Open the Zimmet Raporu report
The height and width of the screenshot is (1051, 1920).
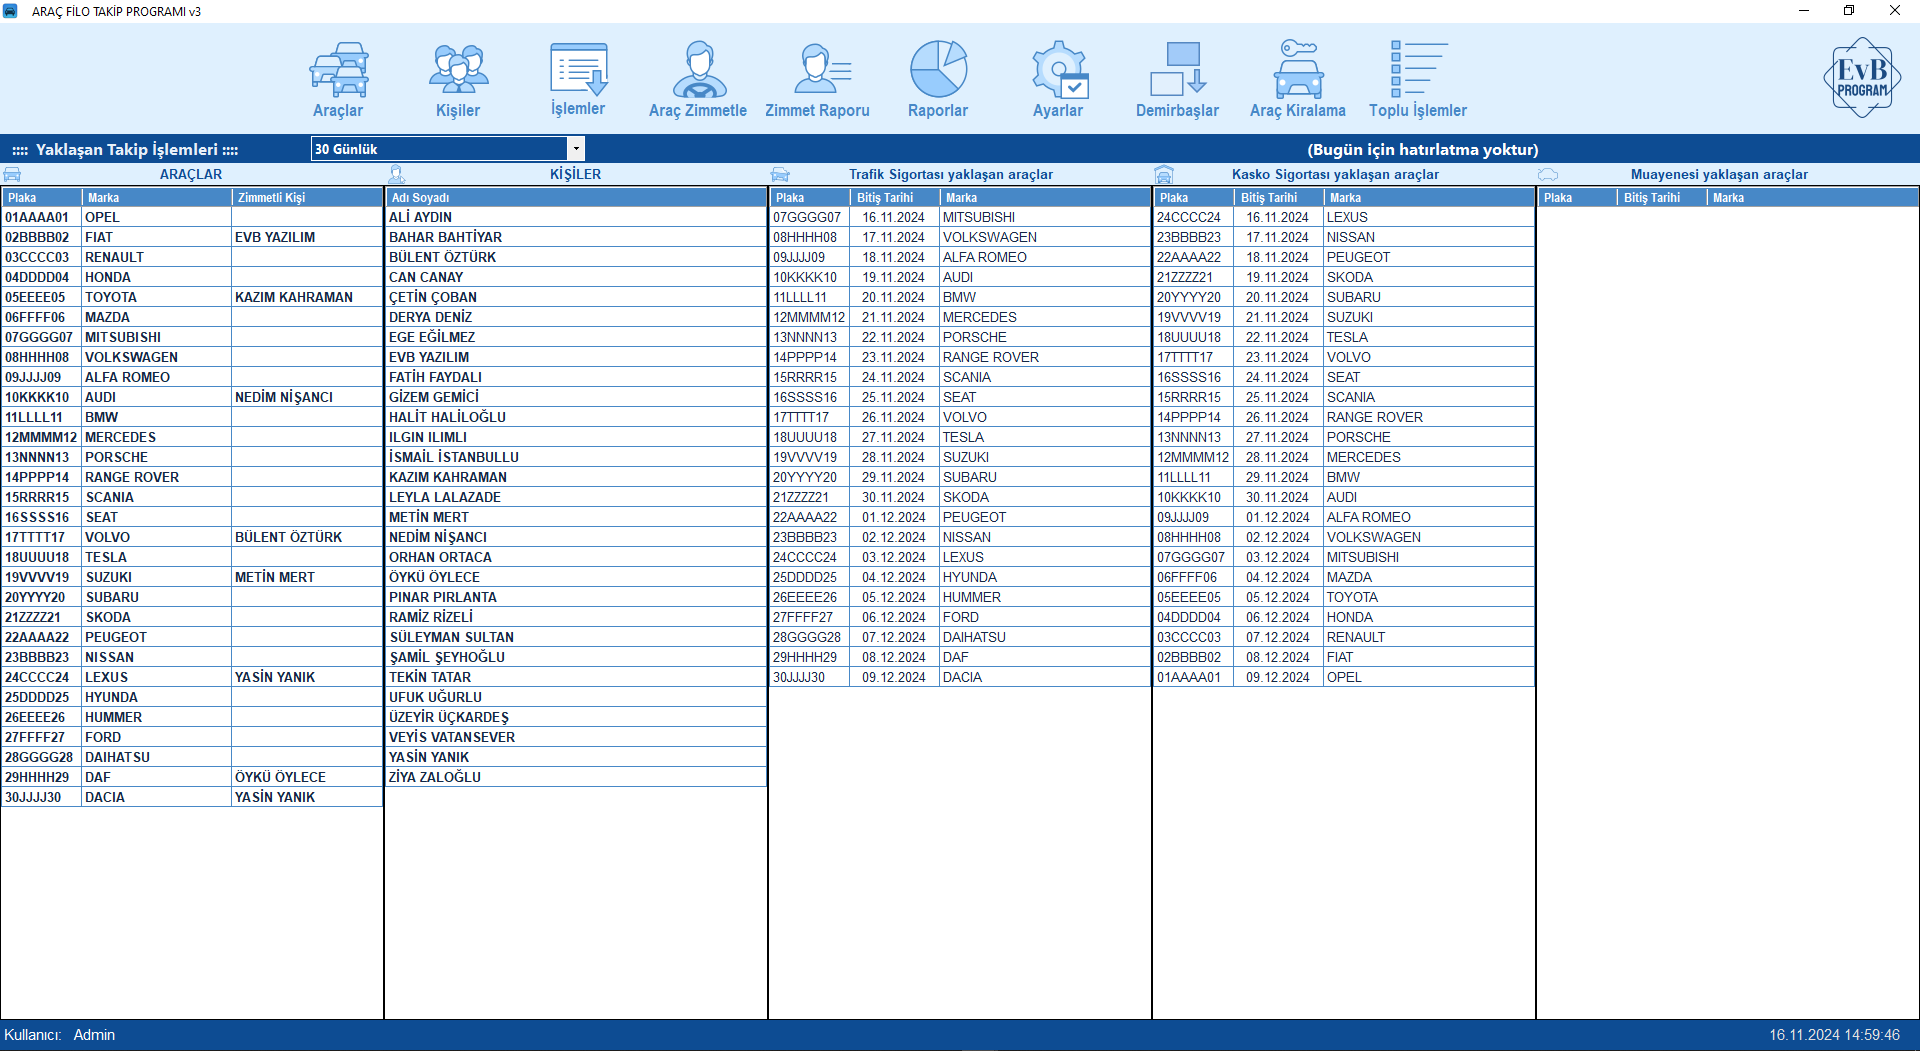coord(817,80)
